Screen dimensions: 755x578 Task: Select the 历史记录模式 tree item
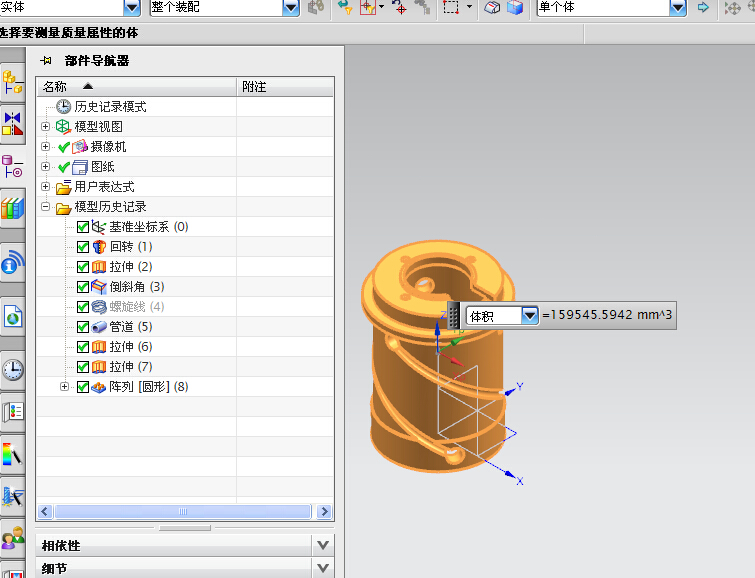tap(110, 107)
